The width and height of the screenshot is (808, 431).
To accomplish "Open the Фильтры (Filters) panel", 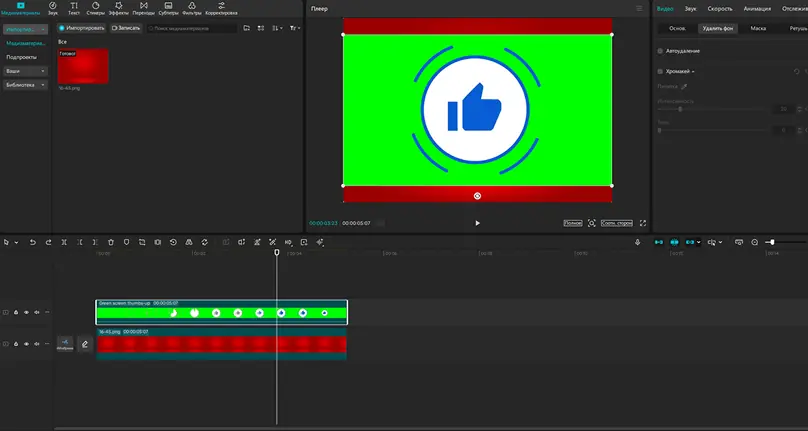I will 192,8.
